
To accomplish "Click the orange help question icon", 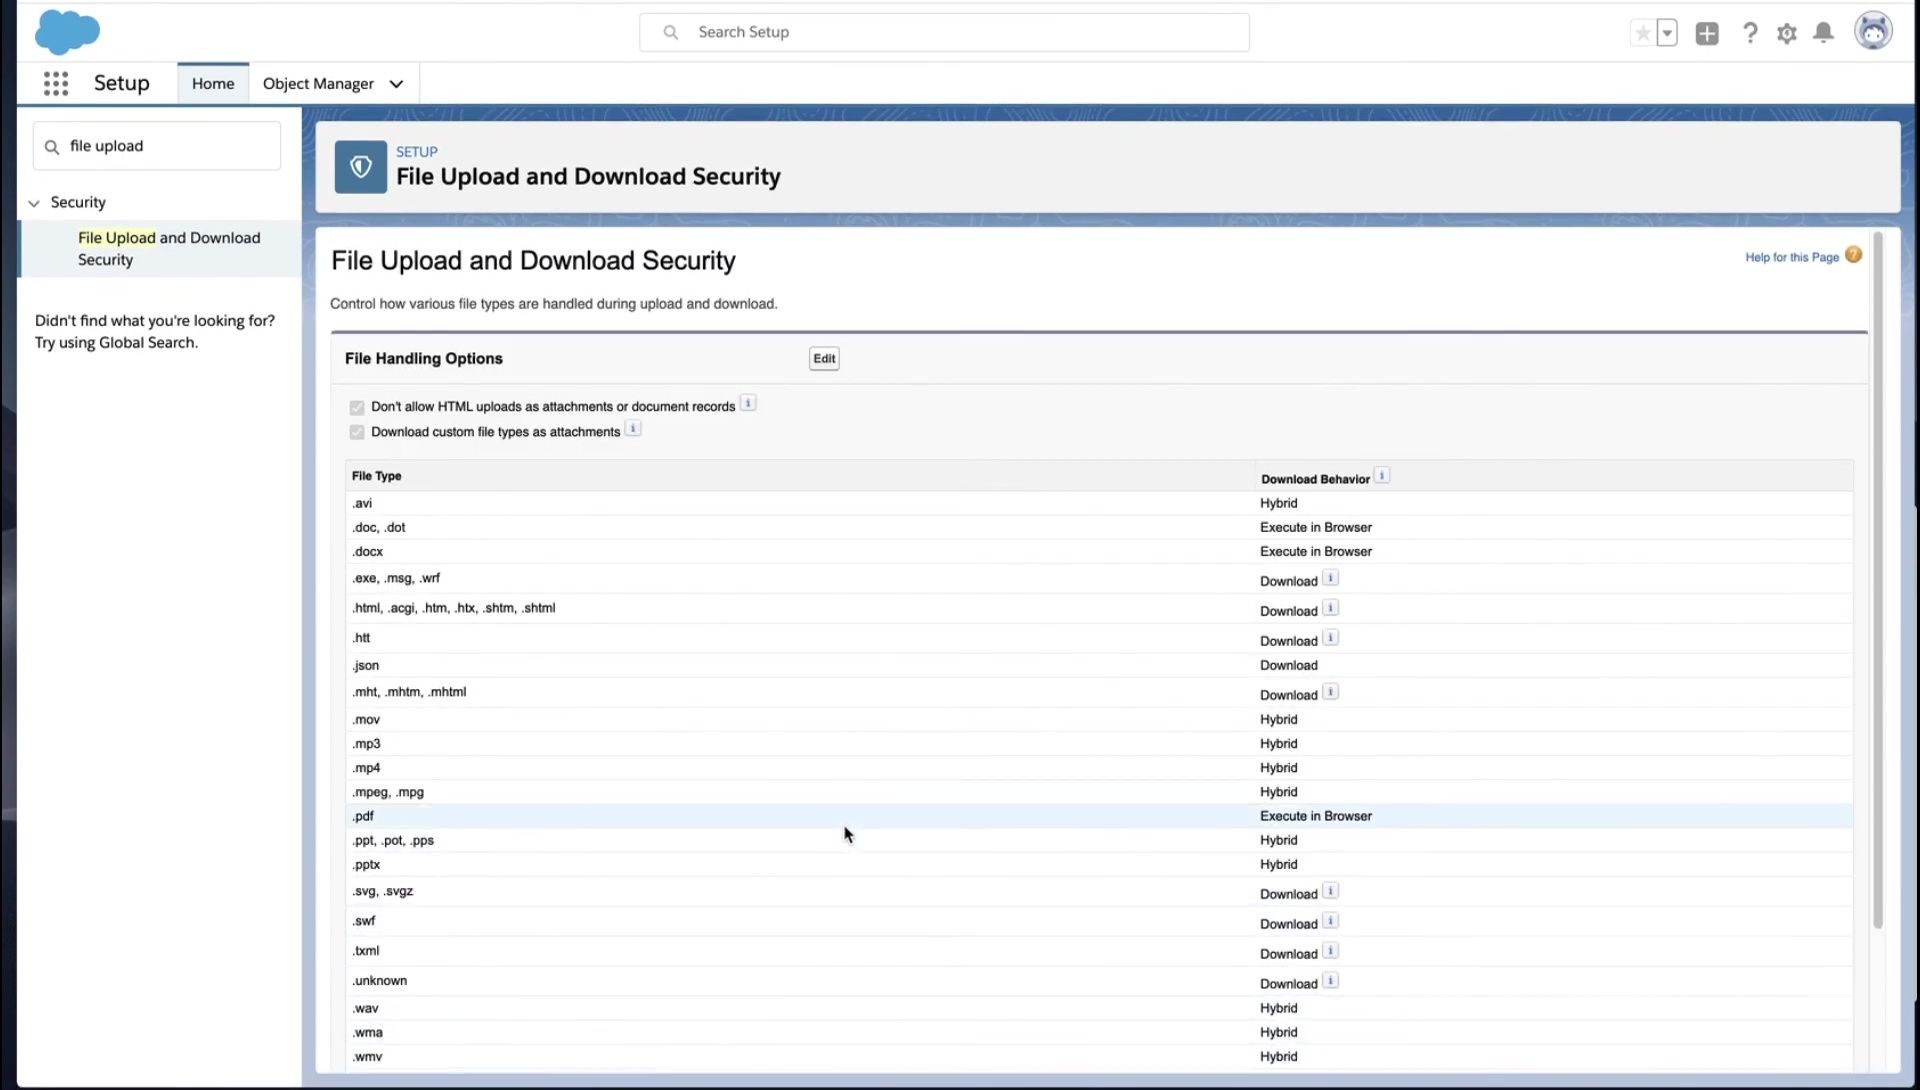I will coord(1853,255).
